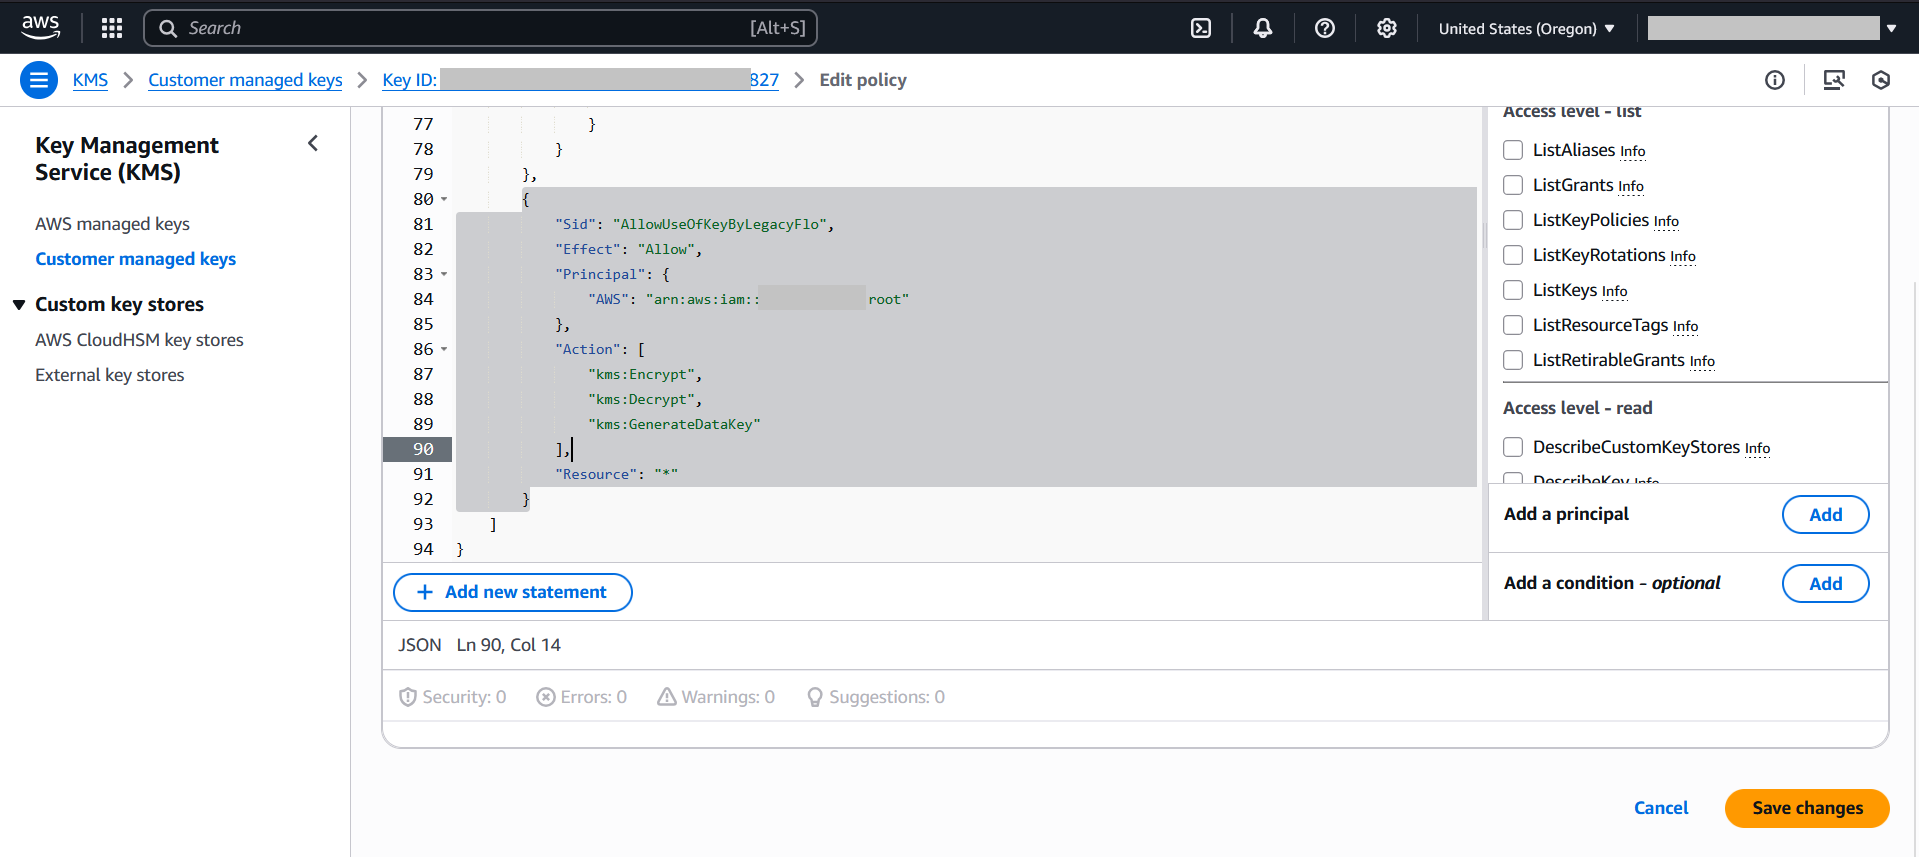Screen dimensions: 1919x857
Task: Go to KMS breadcrumb link
Action: pyautogui.click(x=90, y=80)
